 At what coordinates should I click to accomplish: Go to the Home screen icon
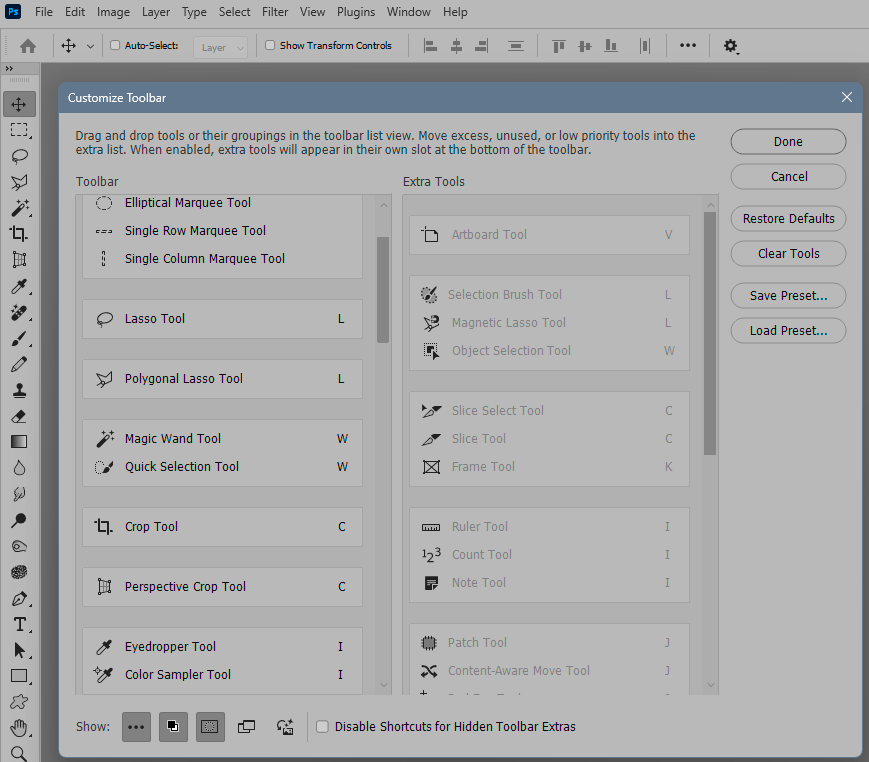(x=28, y=46)
